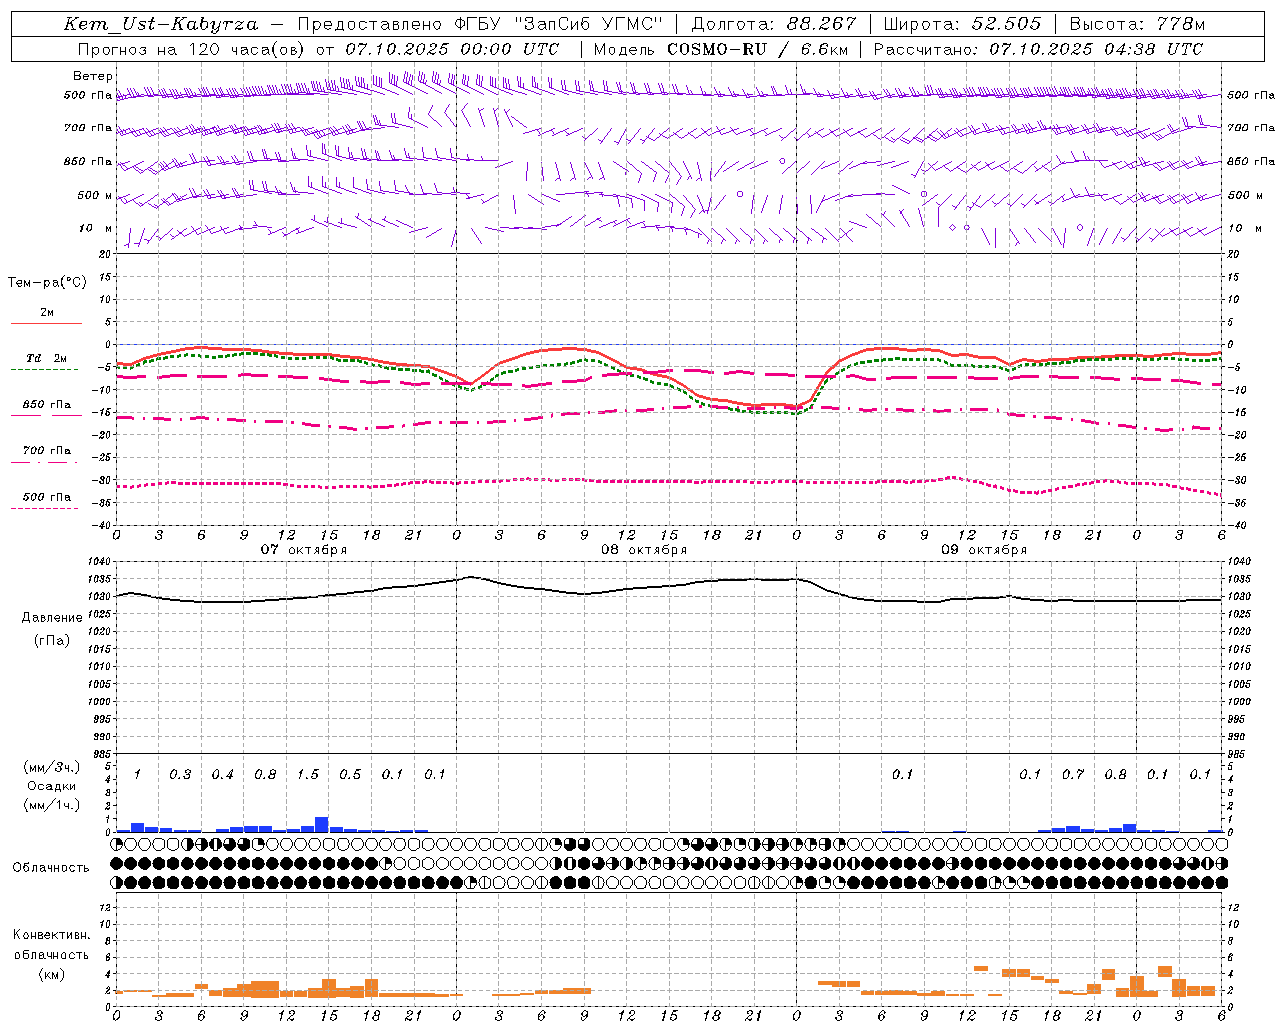This screenshot has height=1024, width=1280.
Task: Click the 0.3 three-hour precipitation value
Action: 180,775
